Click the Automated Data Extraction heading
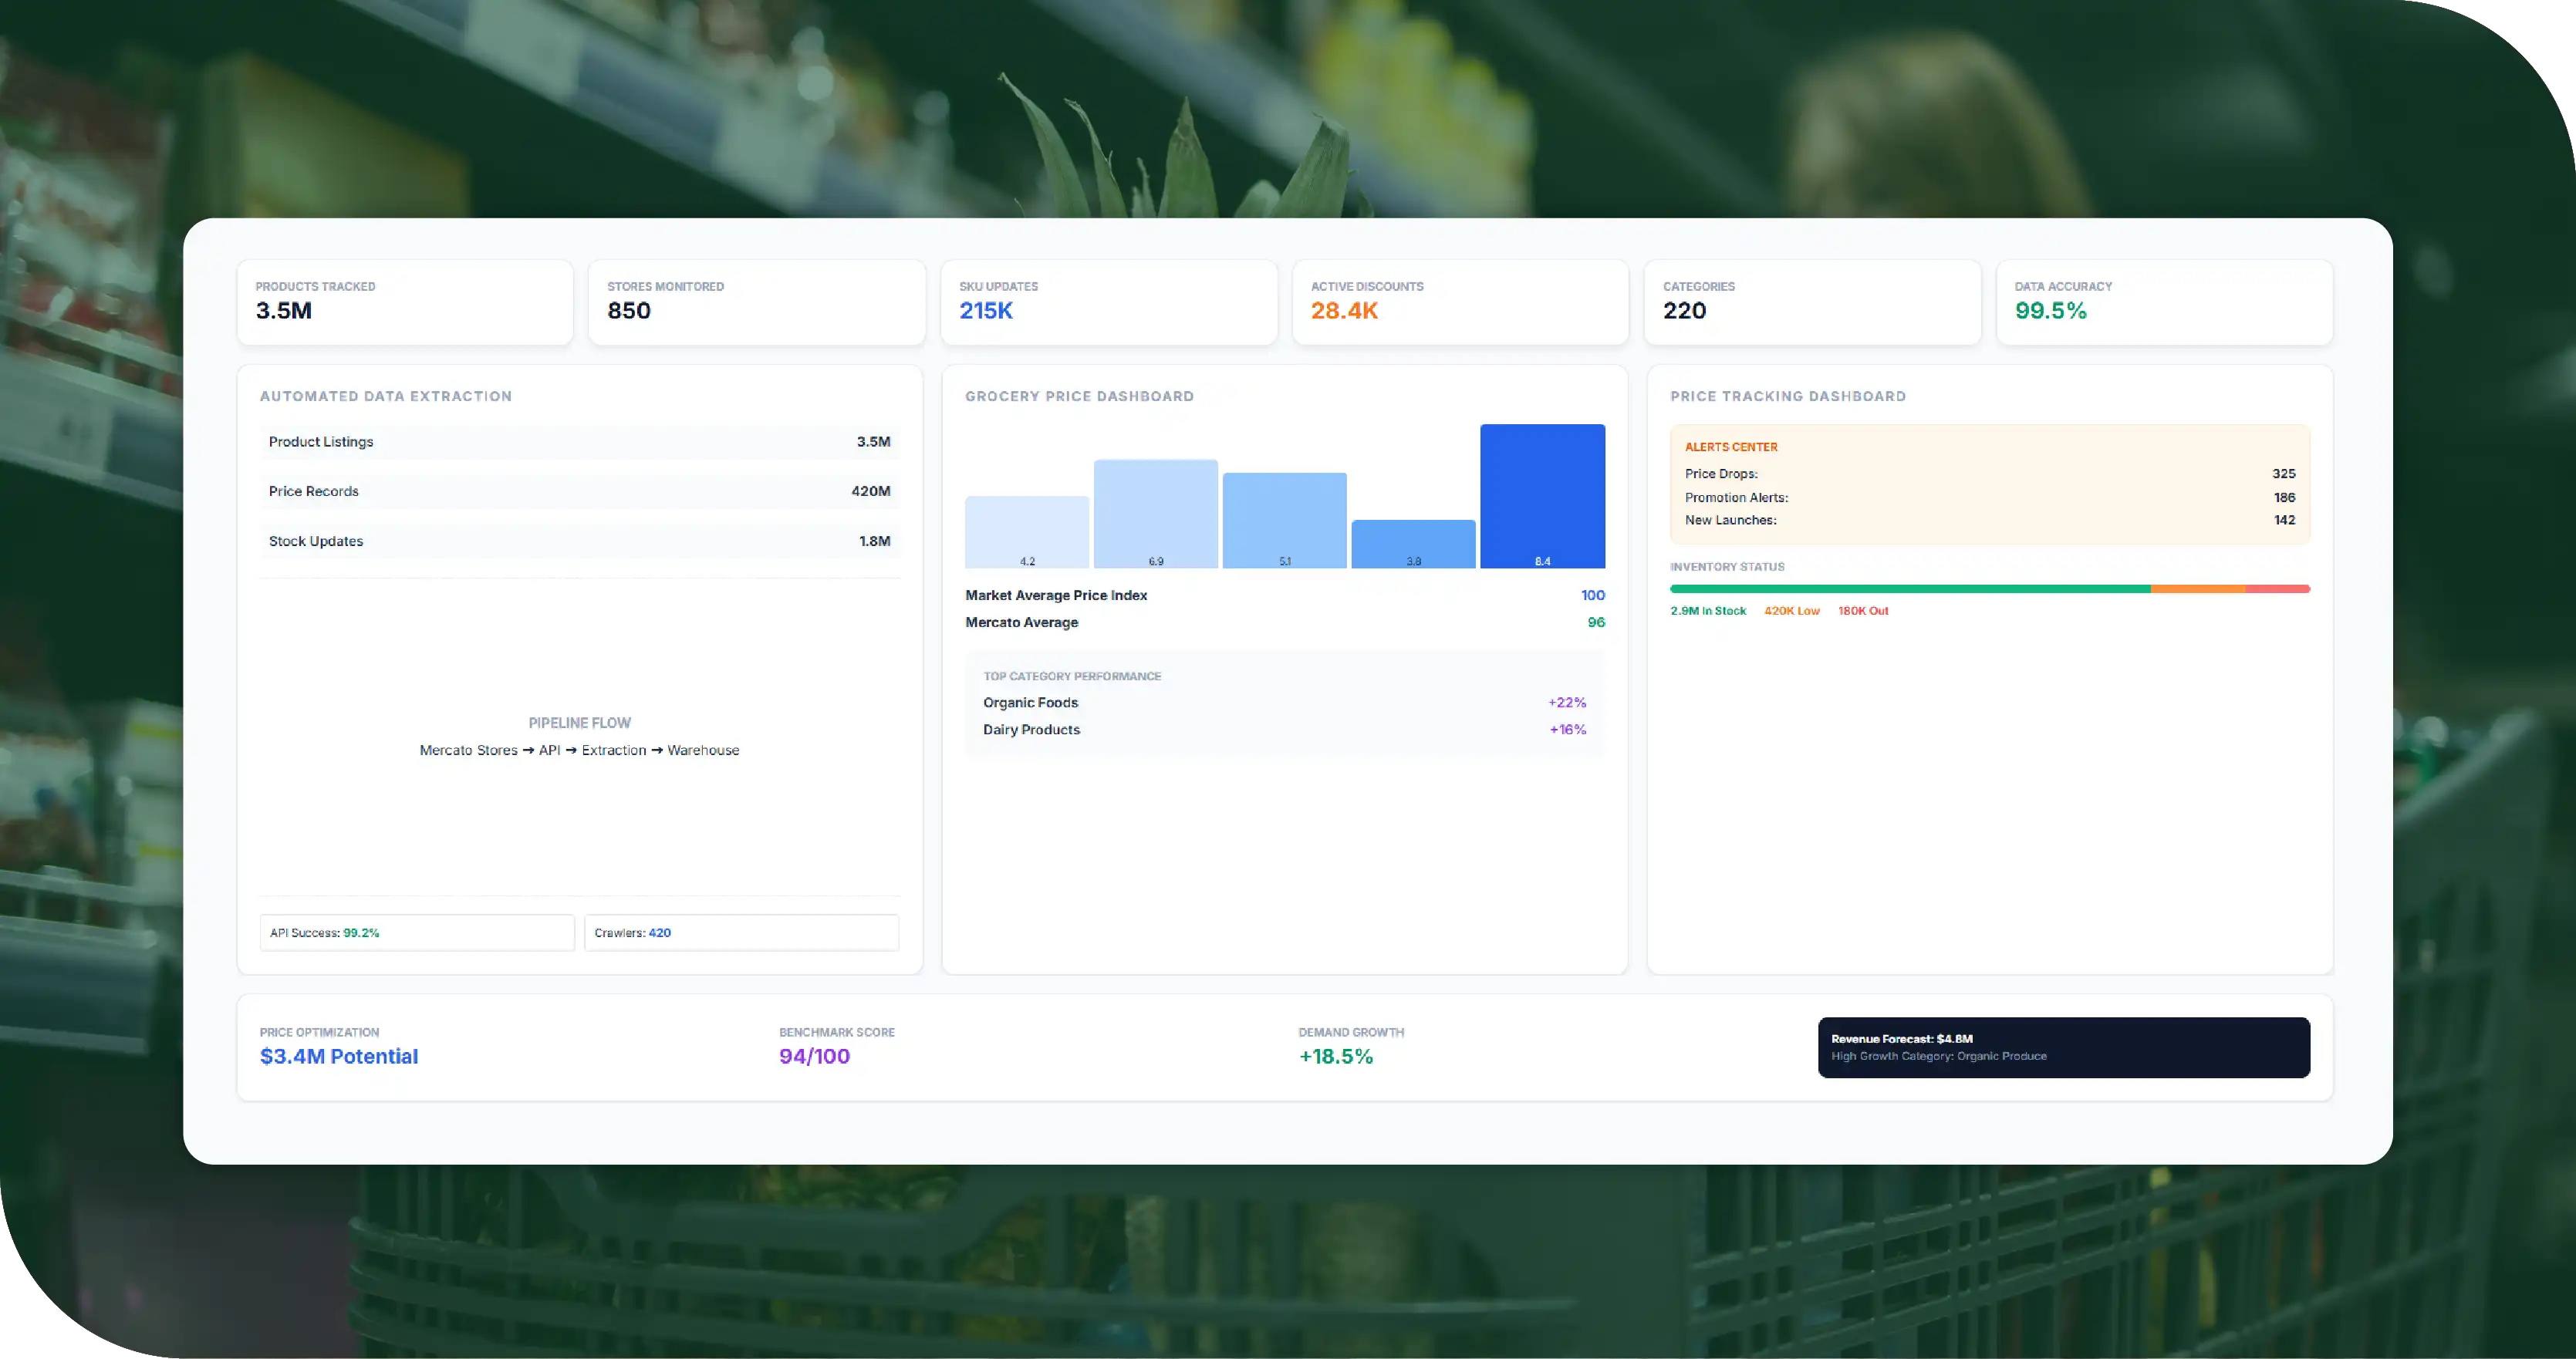 click(x=386, y=397)
